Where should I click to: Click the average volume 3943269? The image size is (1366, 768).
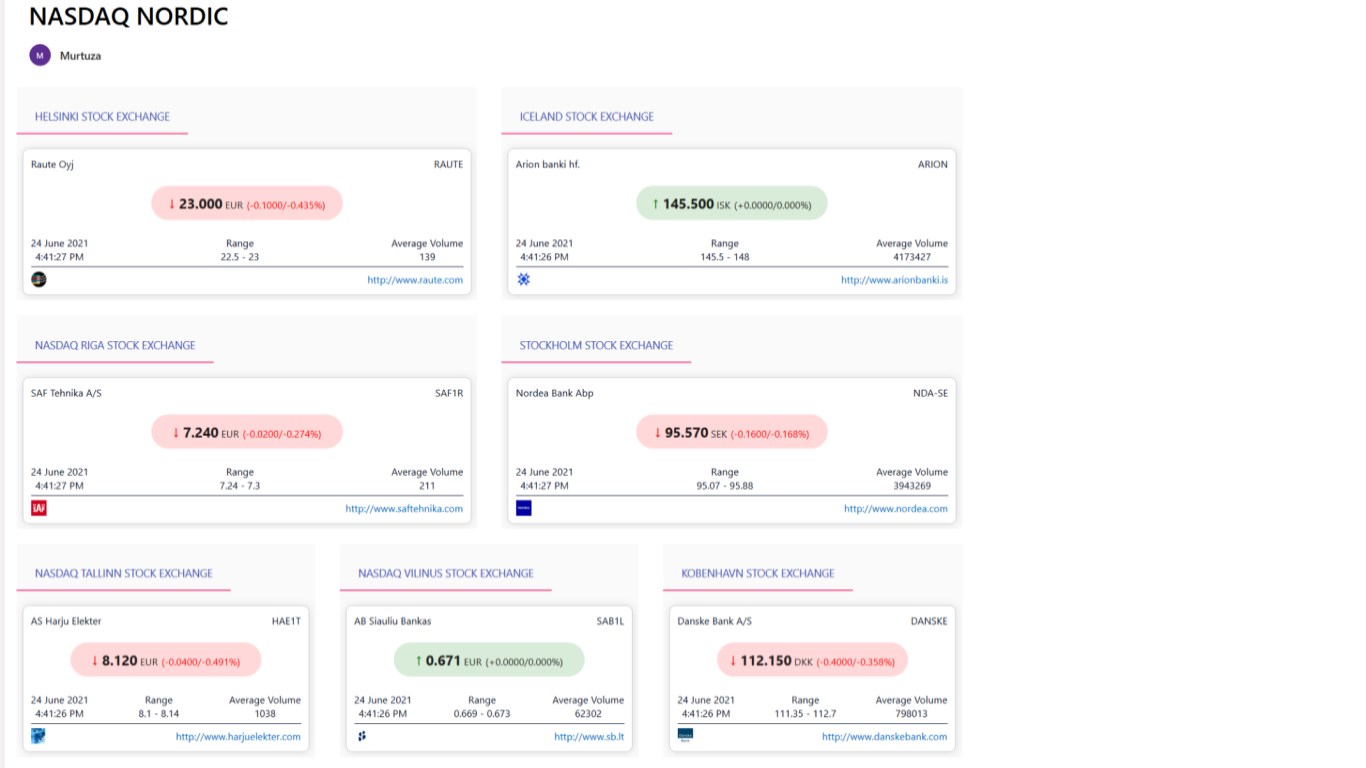click(x=912, y=485)
